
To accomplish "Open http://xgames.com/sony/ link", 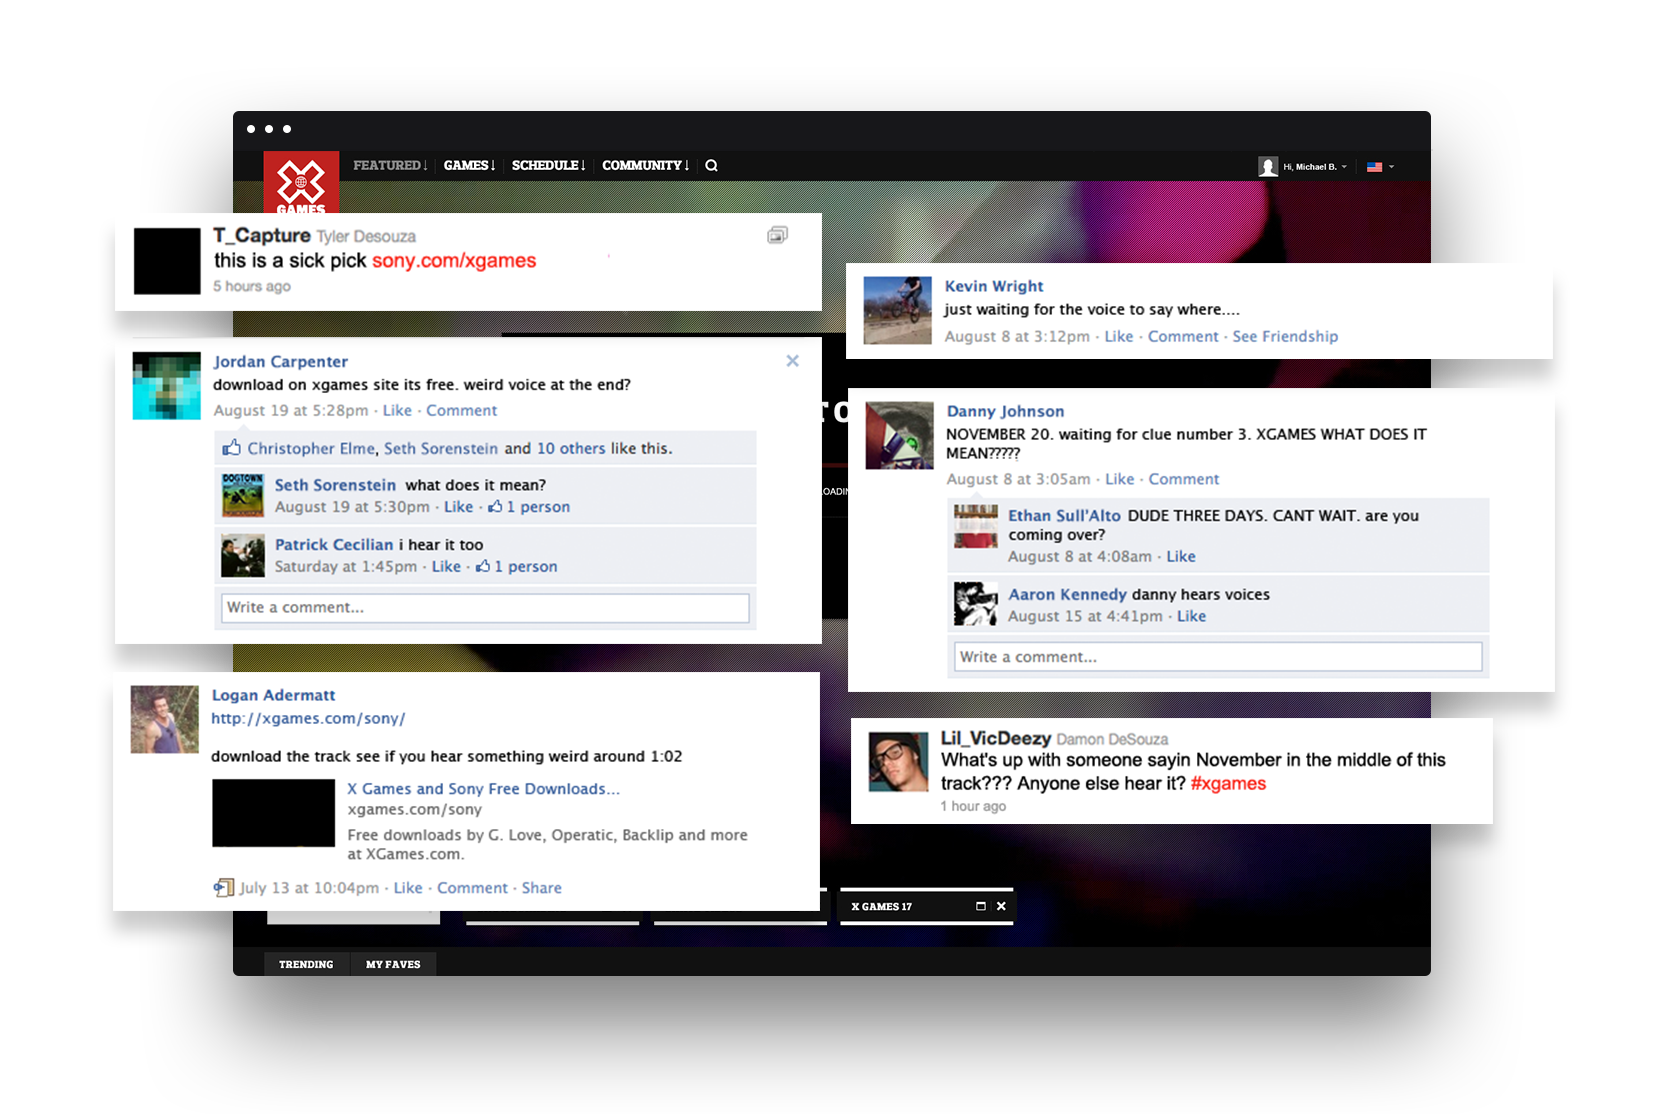I will [x=308, y=718].
